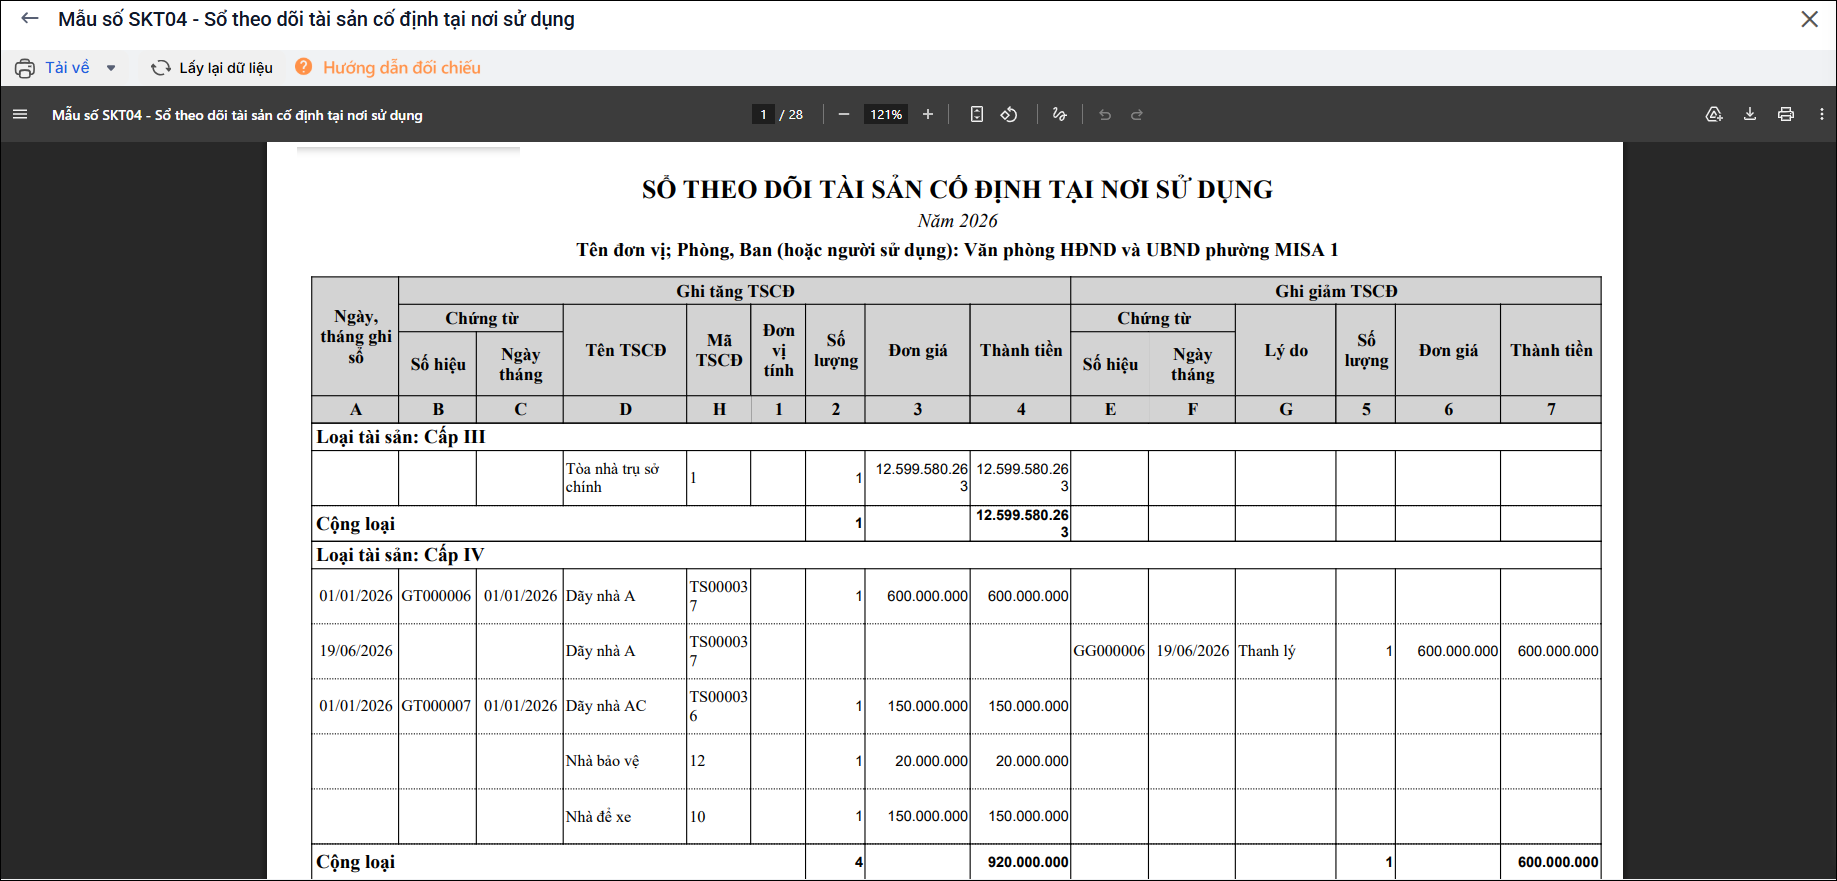
Task: Zoom out with the minus icon
Action: (844, 115)
